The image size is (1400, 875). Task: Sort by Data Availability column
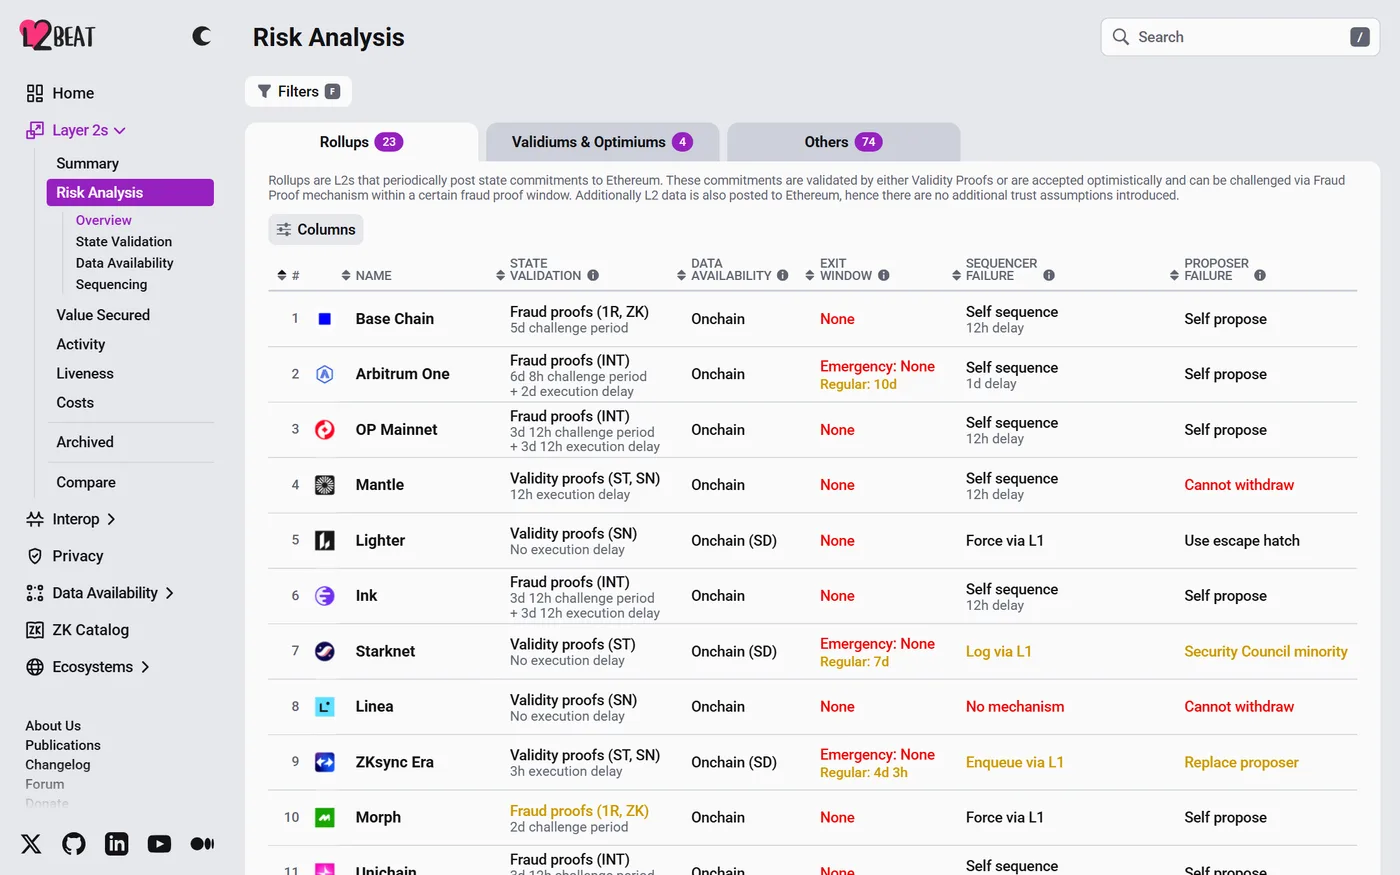coord(725,270)
